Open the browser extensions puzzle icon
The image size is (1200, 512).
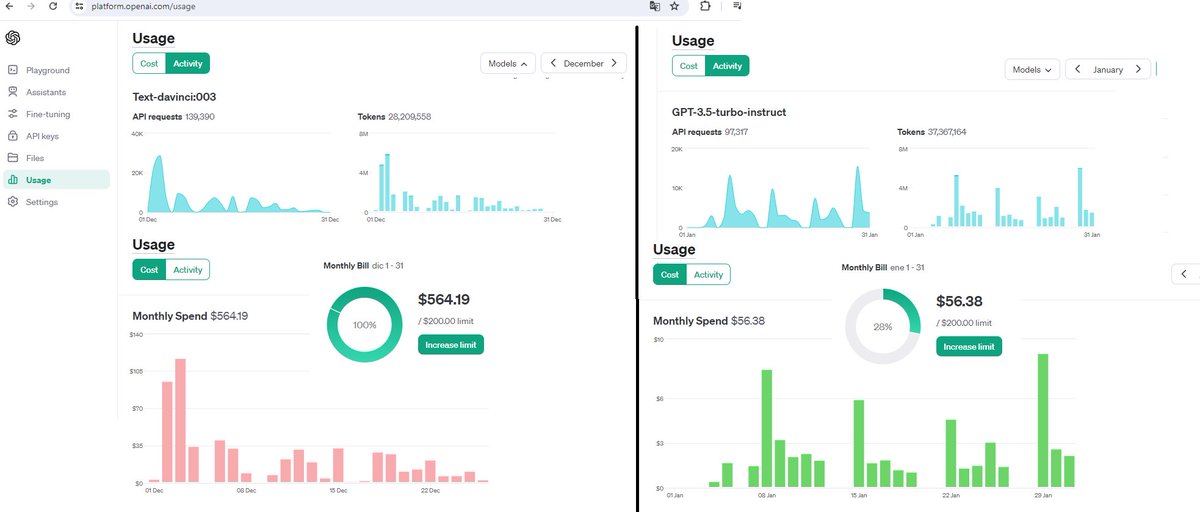[705, 6]
